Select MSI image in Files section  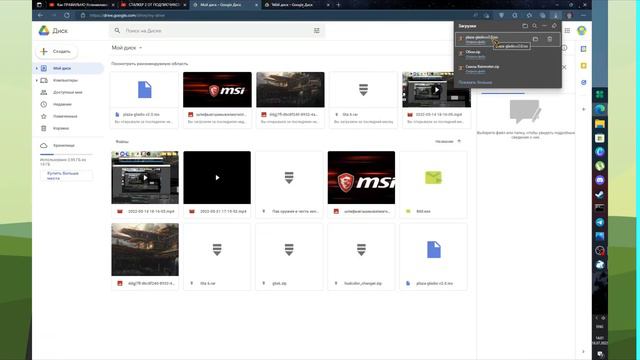click(x=361, y=178)
